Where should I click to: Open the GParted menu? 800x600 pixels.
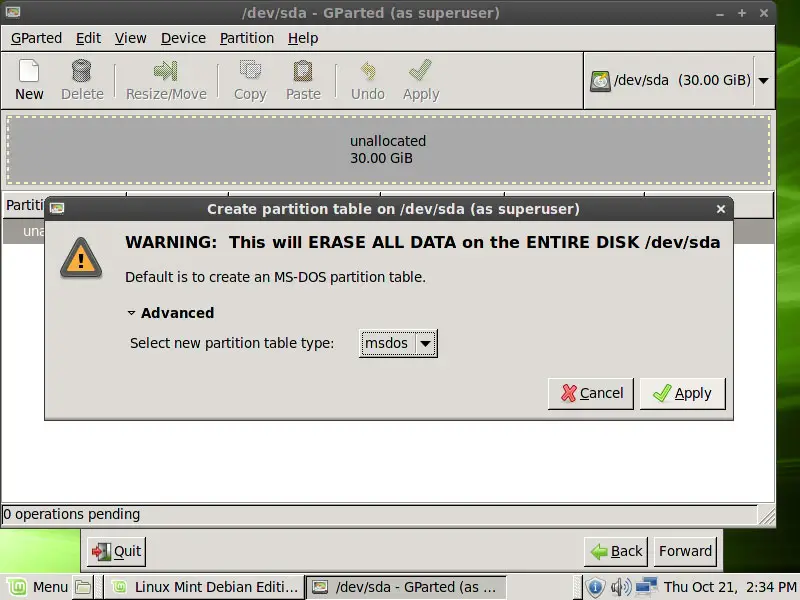(36, 38)
